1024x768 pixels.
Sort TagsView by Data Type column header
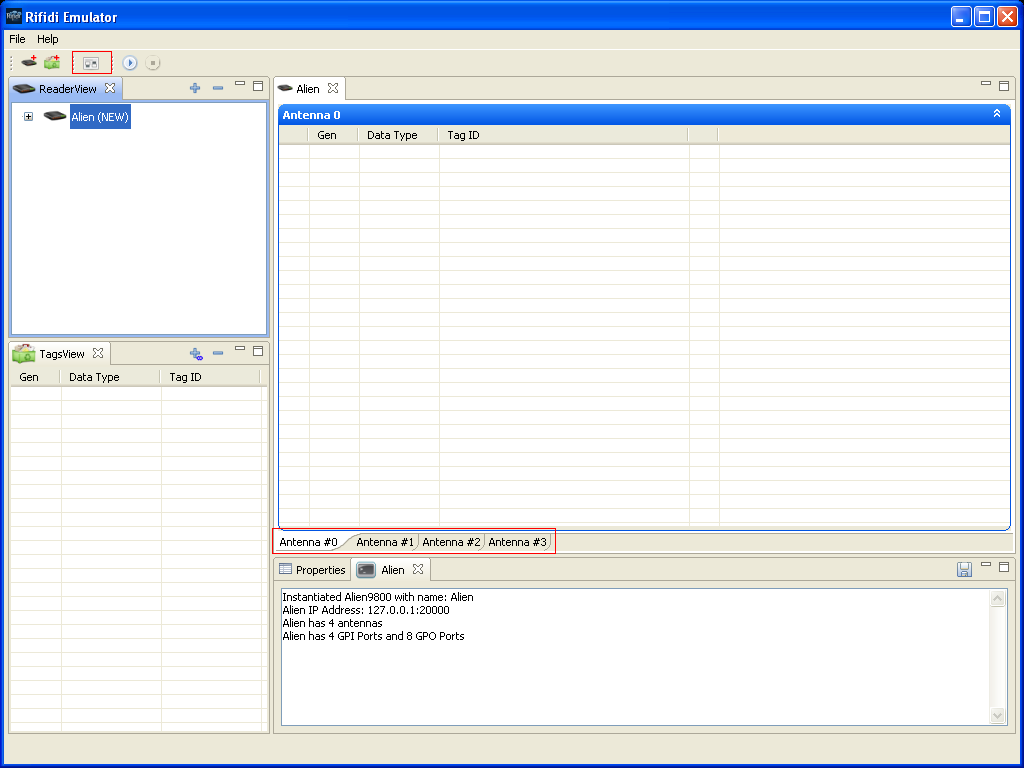(x=110, y=377)
